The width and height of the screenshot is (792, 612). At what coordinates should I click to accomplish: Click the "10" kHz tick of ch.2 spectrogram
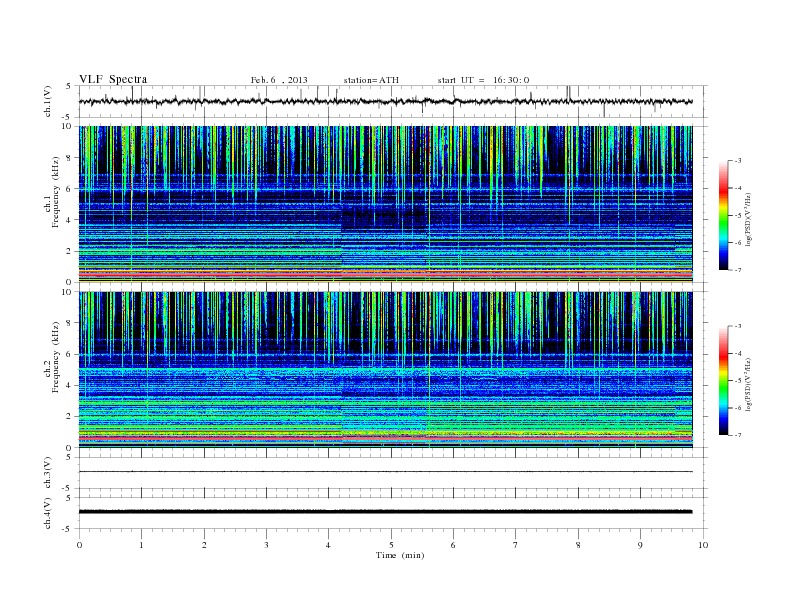click(x=67, y=292)
